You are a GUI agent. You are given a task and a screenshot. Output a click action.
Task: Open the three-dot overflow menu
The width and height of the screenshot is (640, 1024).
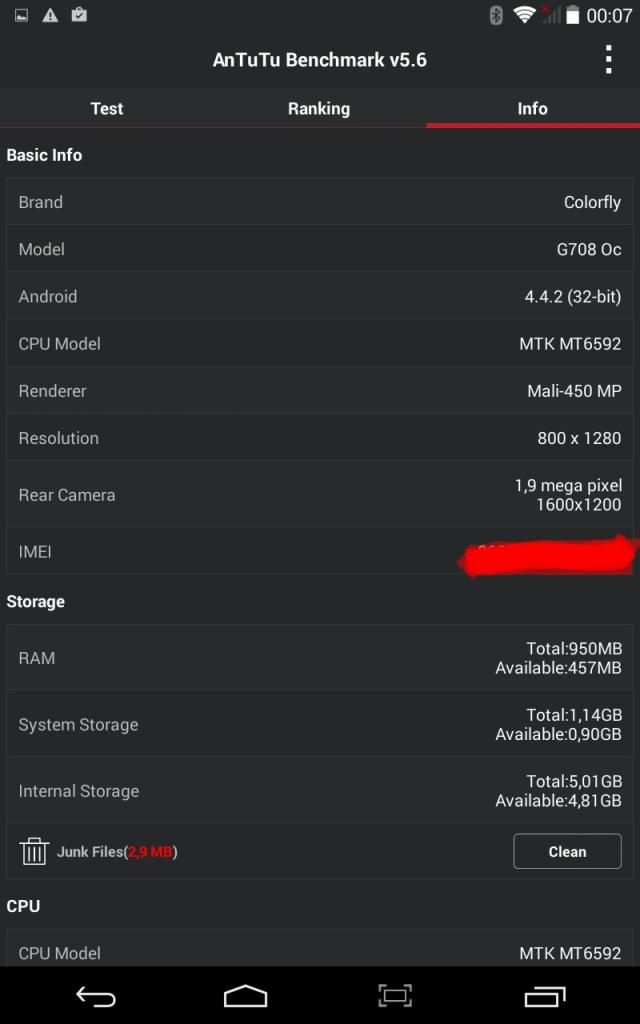click(x=608, y=60)
